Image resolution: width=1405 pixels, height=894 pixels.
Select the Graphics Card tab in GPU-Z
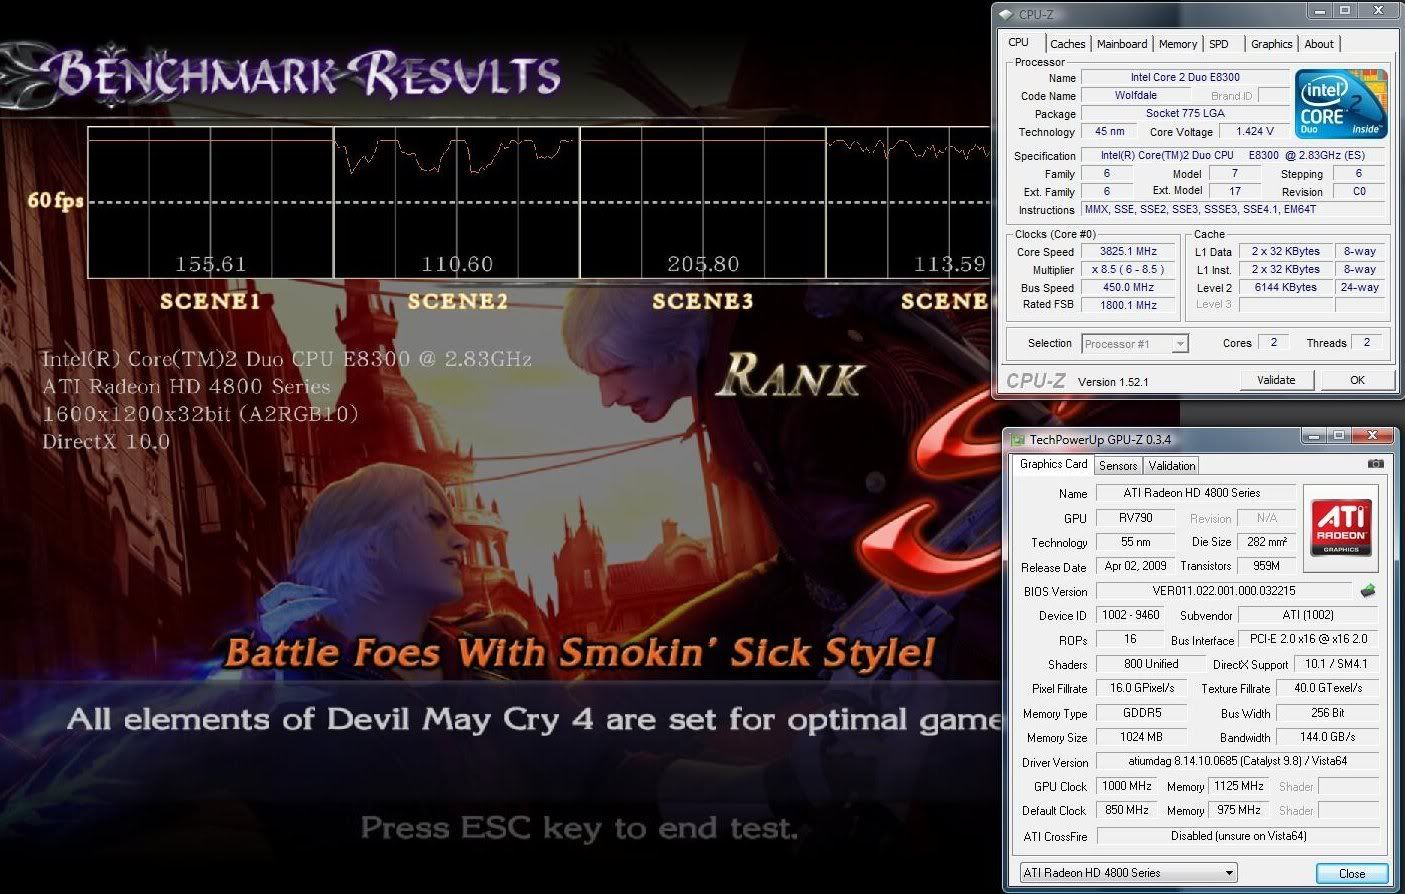click(1053, 464)
